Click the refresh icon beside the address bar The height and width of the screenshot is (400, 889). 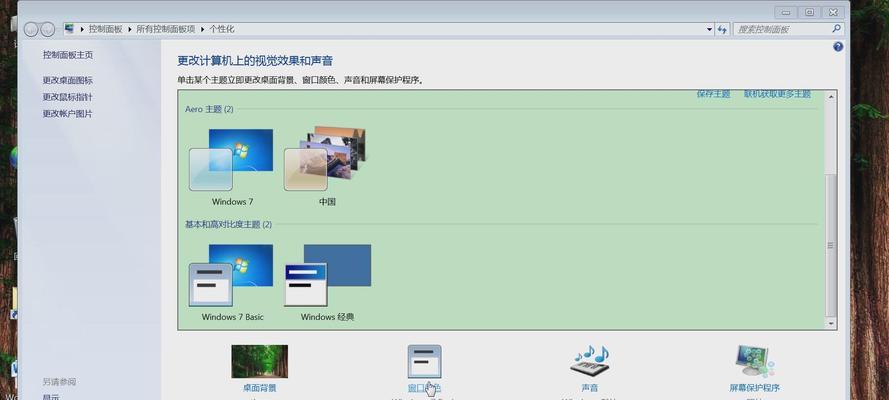click(722, 29)
